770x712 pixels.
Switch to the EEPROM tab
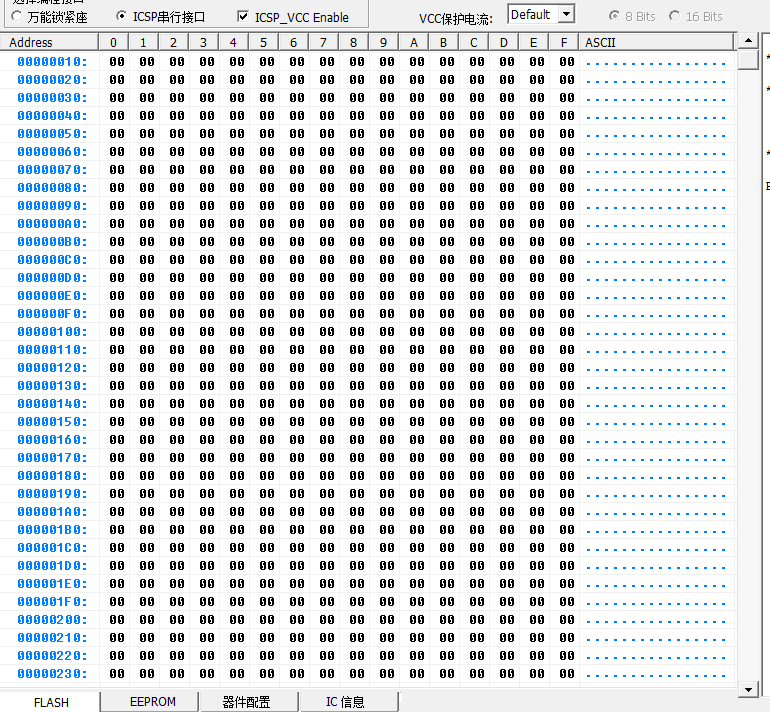click(153, 702)
